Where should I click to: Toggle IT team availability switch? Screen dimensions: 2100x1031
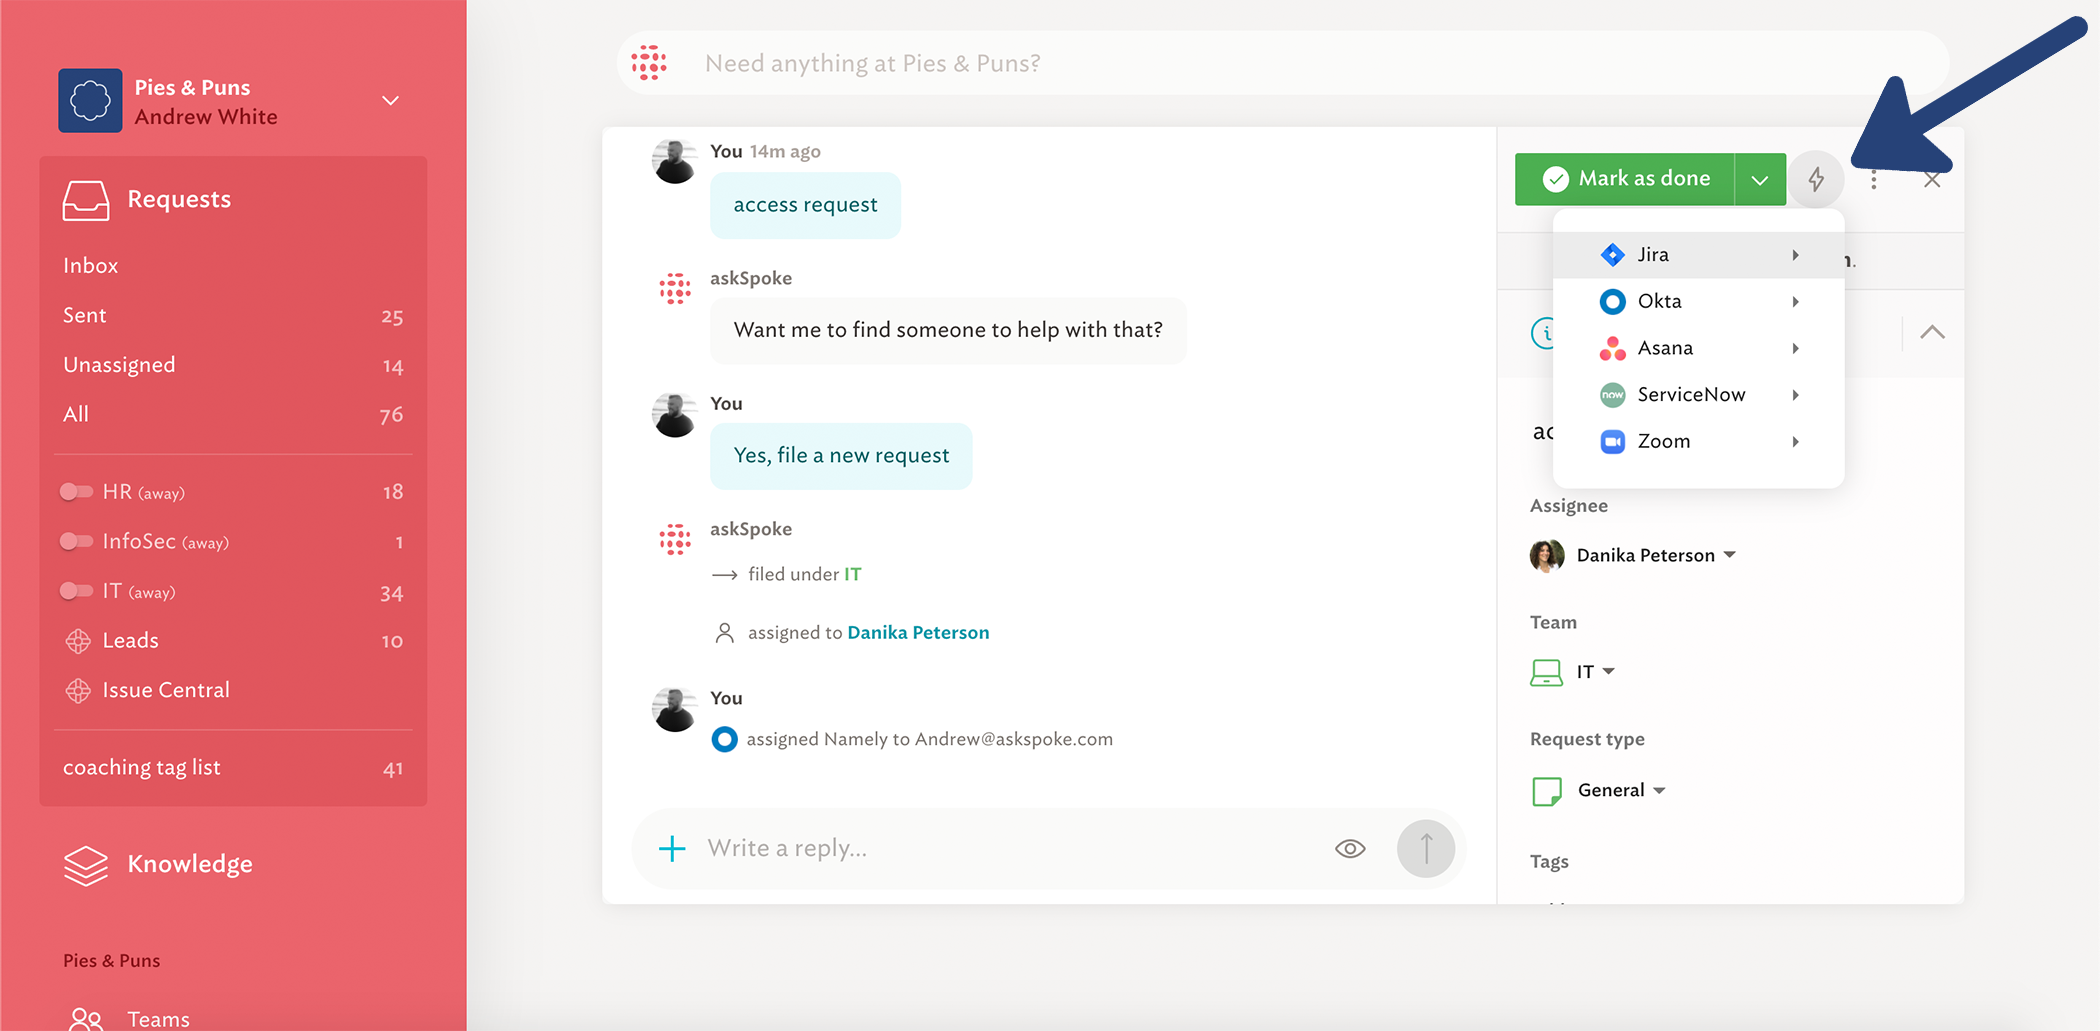click(76, 592)
